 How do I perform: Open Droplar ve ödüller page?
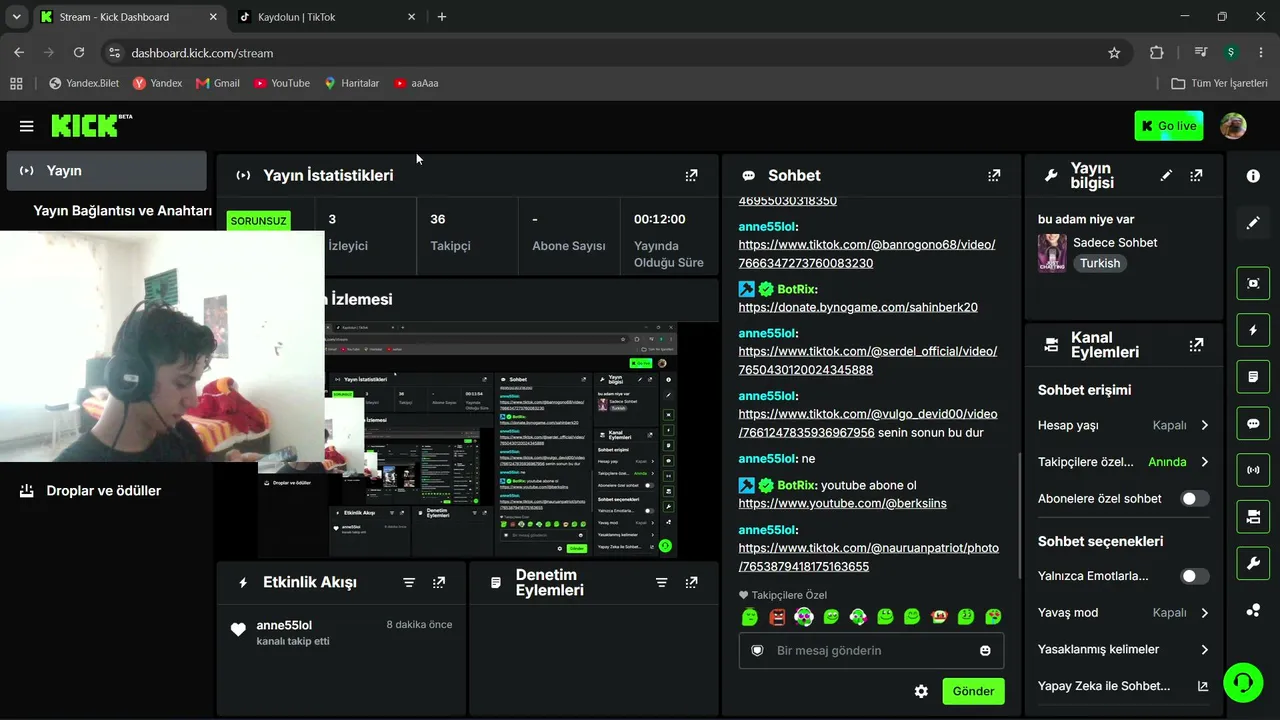pos(106,491)
